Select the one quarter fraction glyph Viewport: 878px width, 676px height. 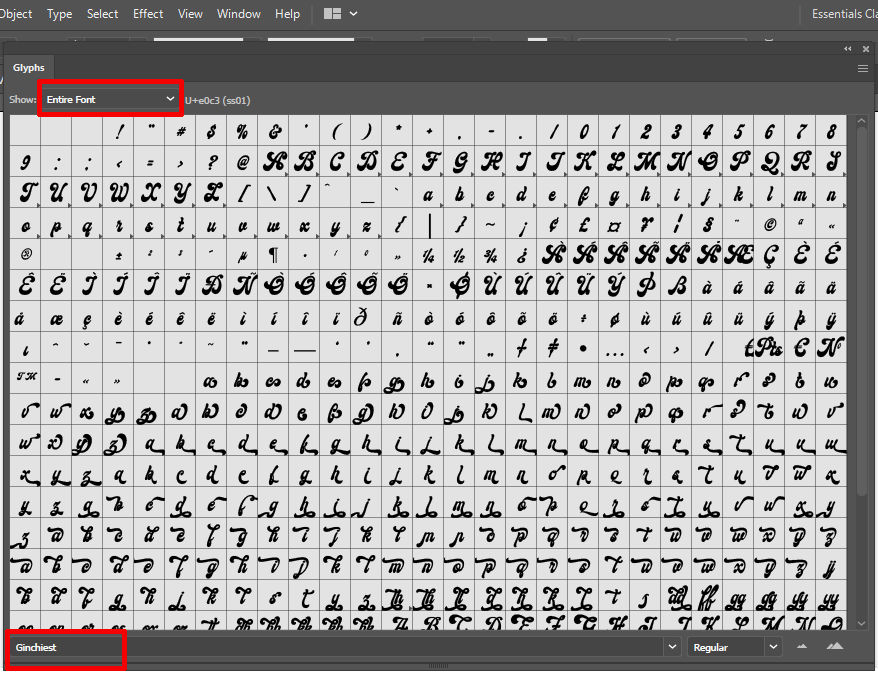tap(428, 255)
